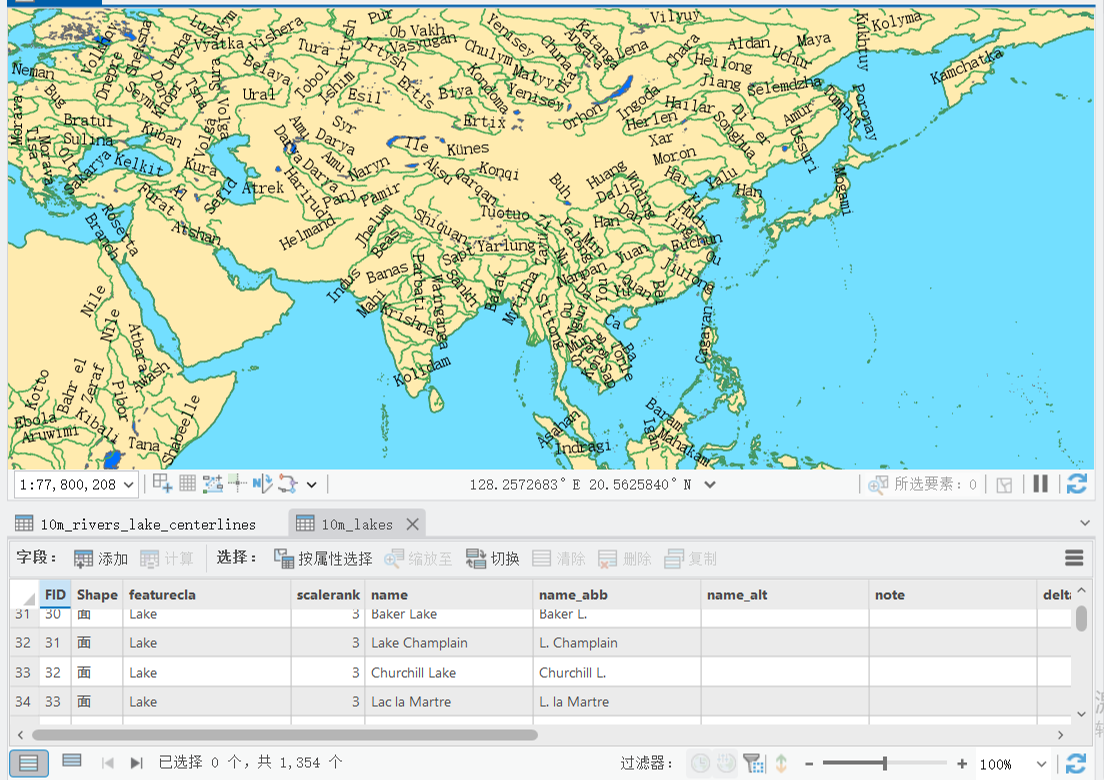This screenshot has height=781, width=1104.
Task: Open the table hamburger menu
Action: [x=1074, y=558]
